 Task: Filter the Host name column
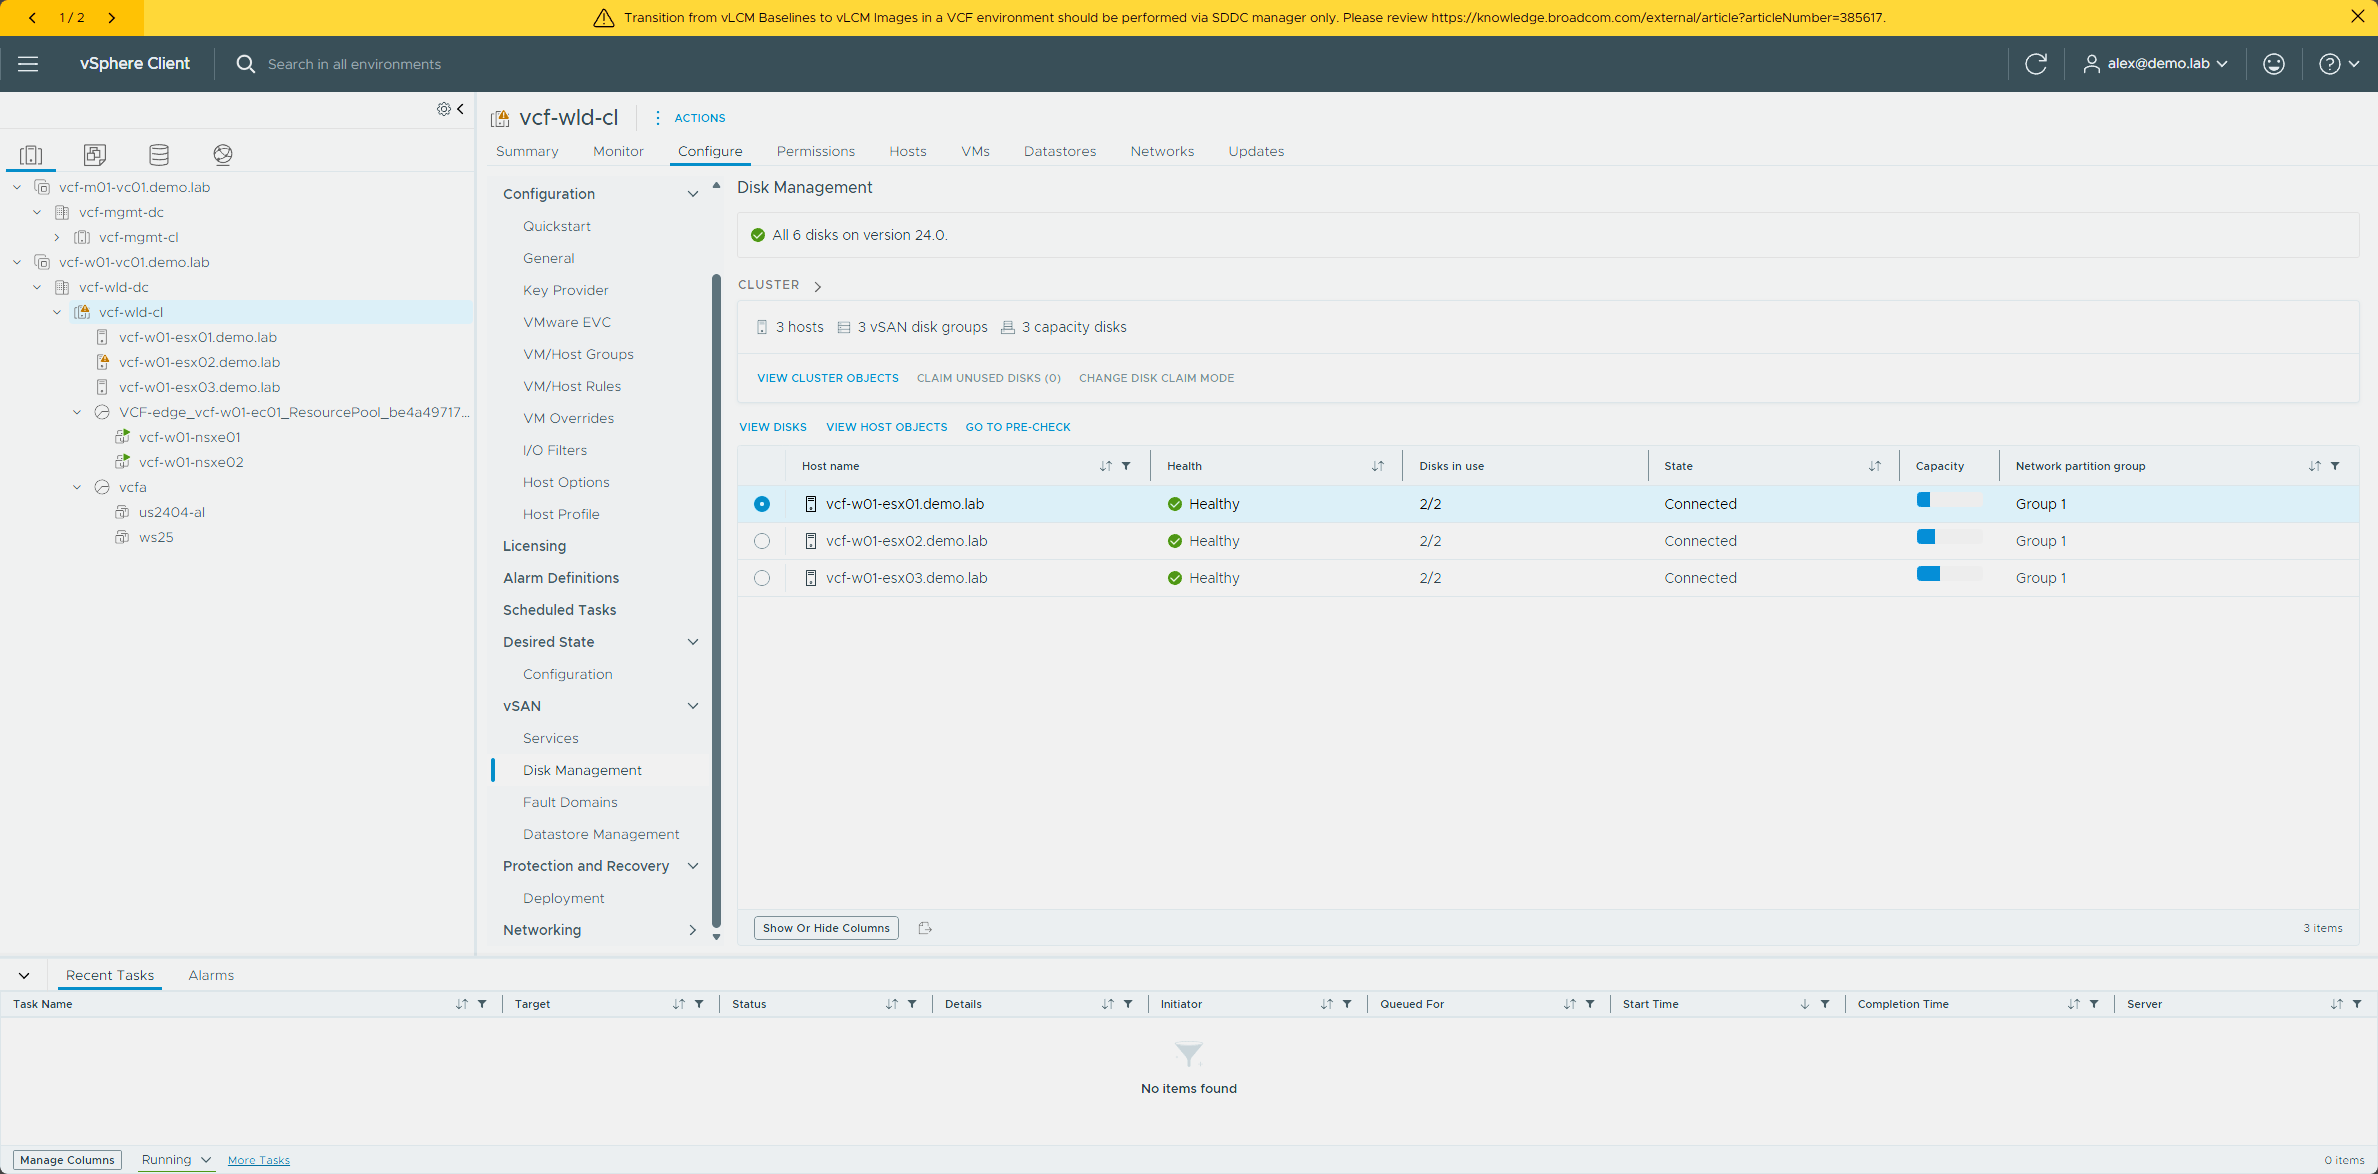1127,466
